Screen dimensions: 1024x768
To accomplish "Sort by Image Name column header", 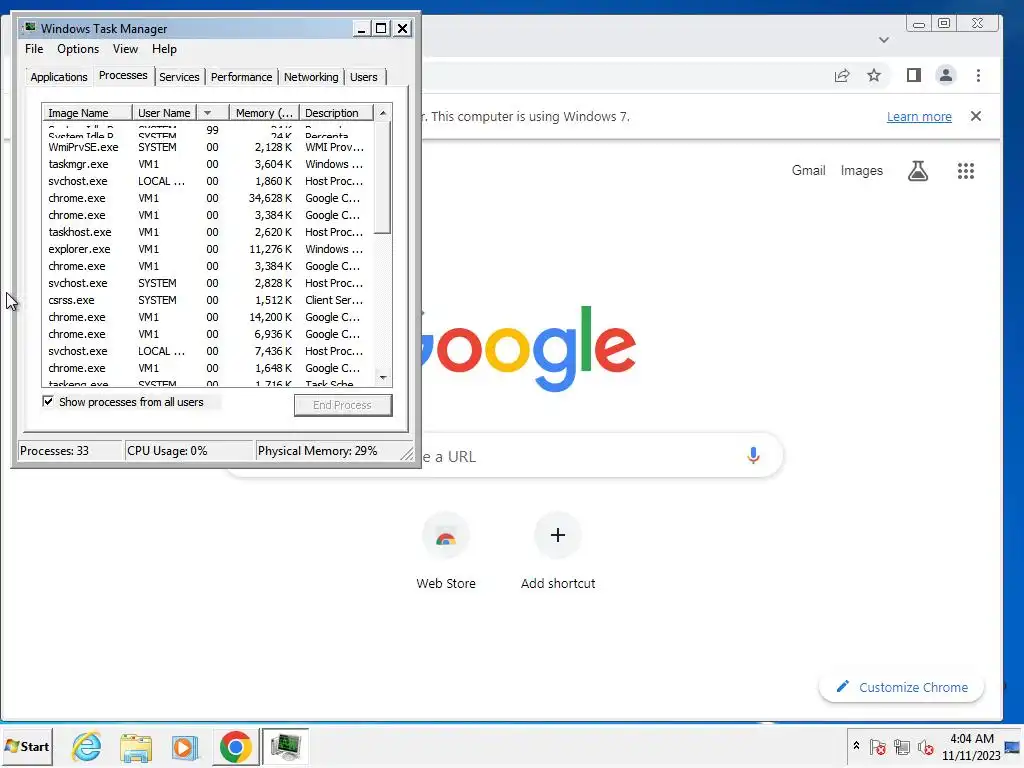I will tap(87, 113).
